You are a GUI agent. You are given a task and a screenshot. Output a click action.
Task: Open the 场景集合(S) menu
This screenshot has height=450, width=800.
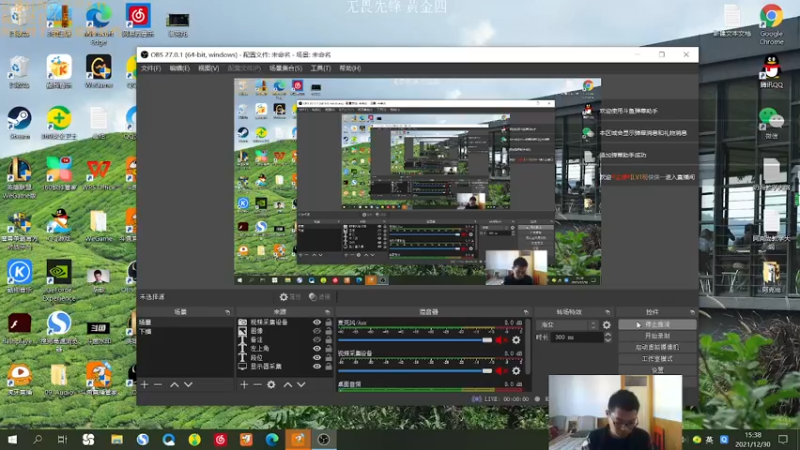pyautogui.click(x=286, y=68)
